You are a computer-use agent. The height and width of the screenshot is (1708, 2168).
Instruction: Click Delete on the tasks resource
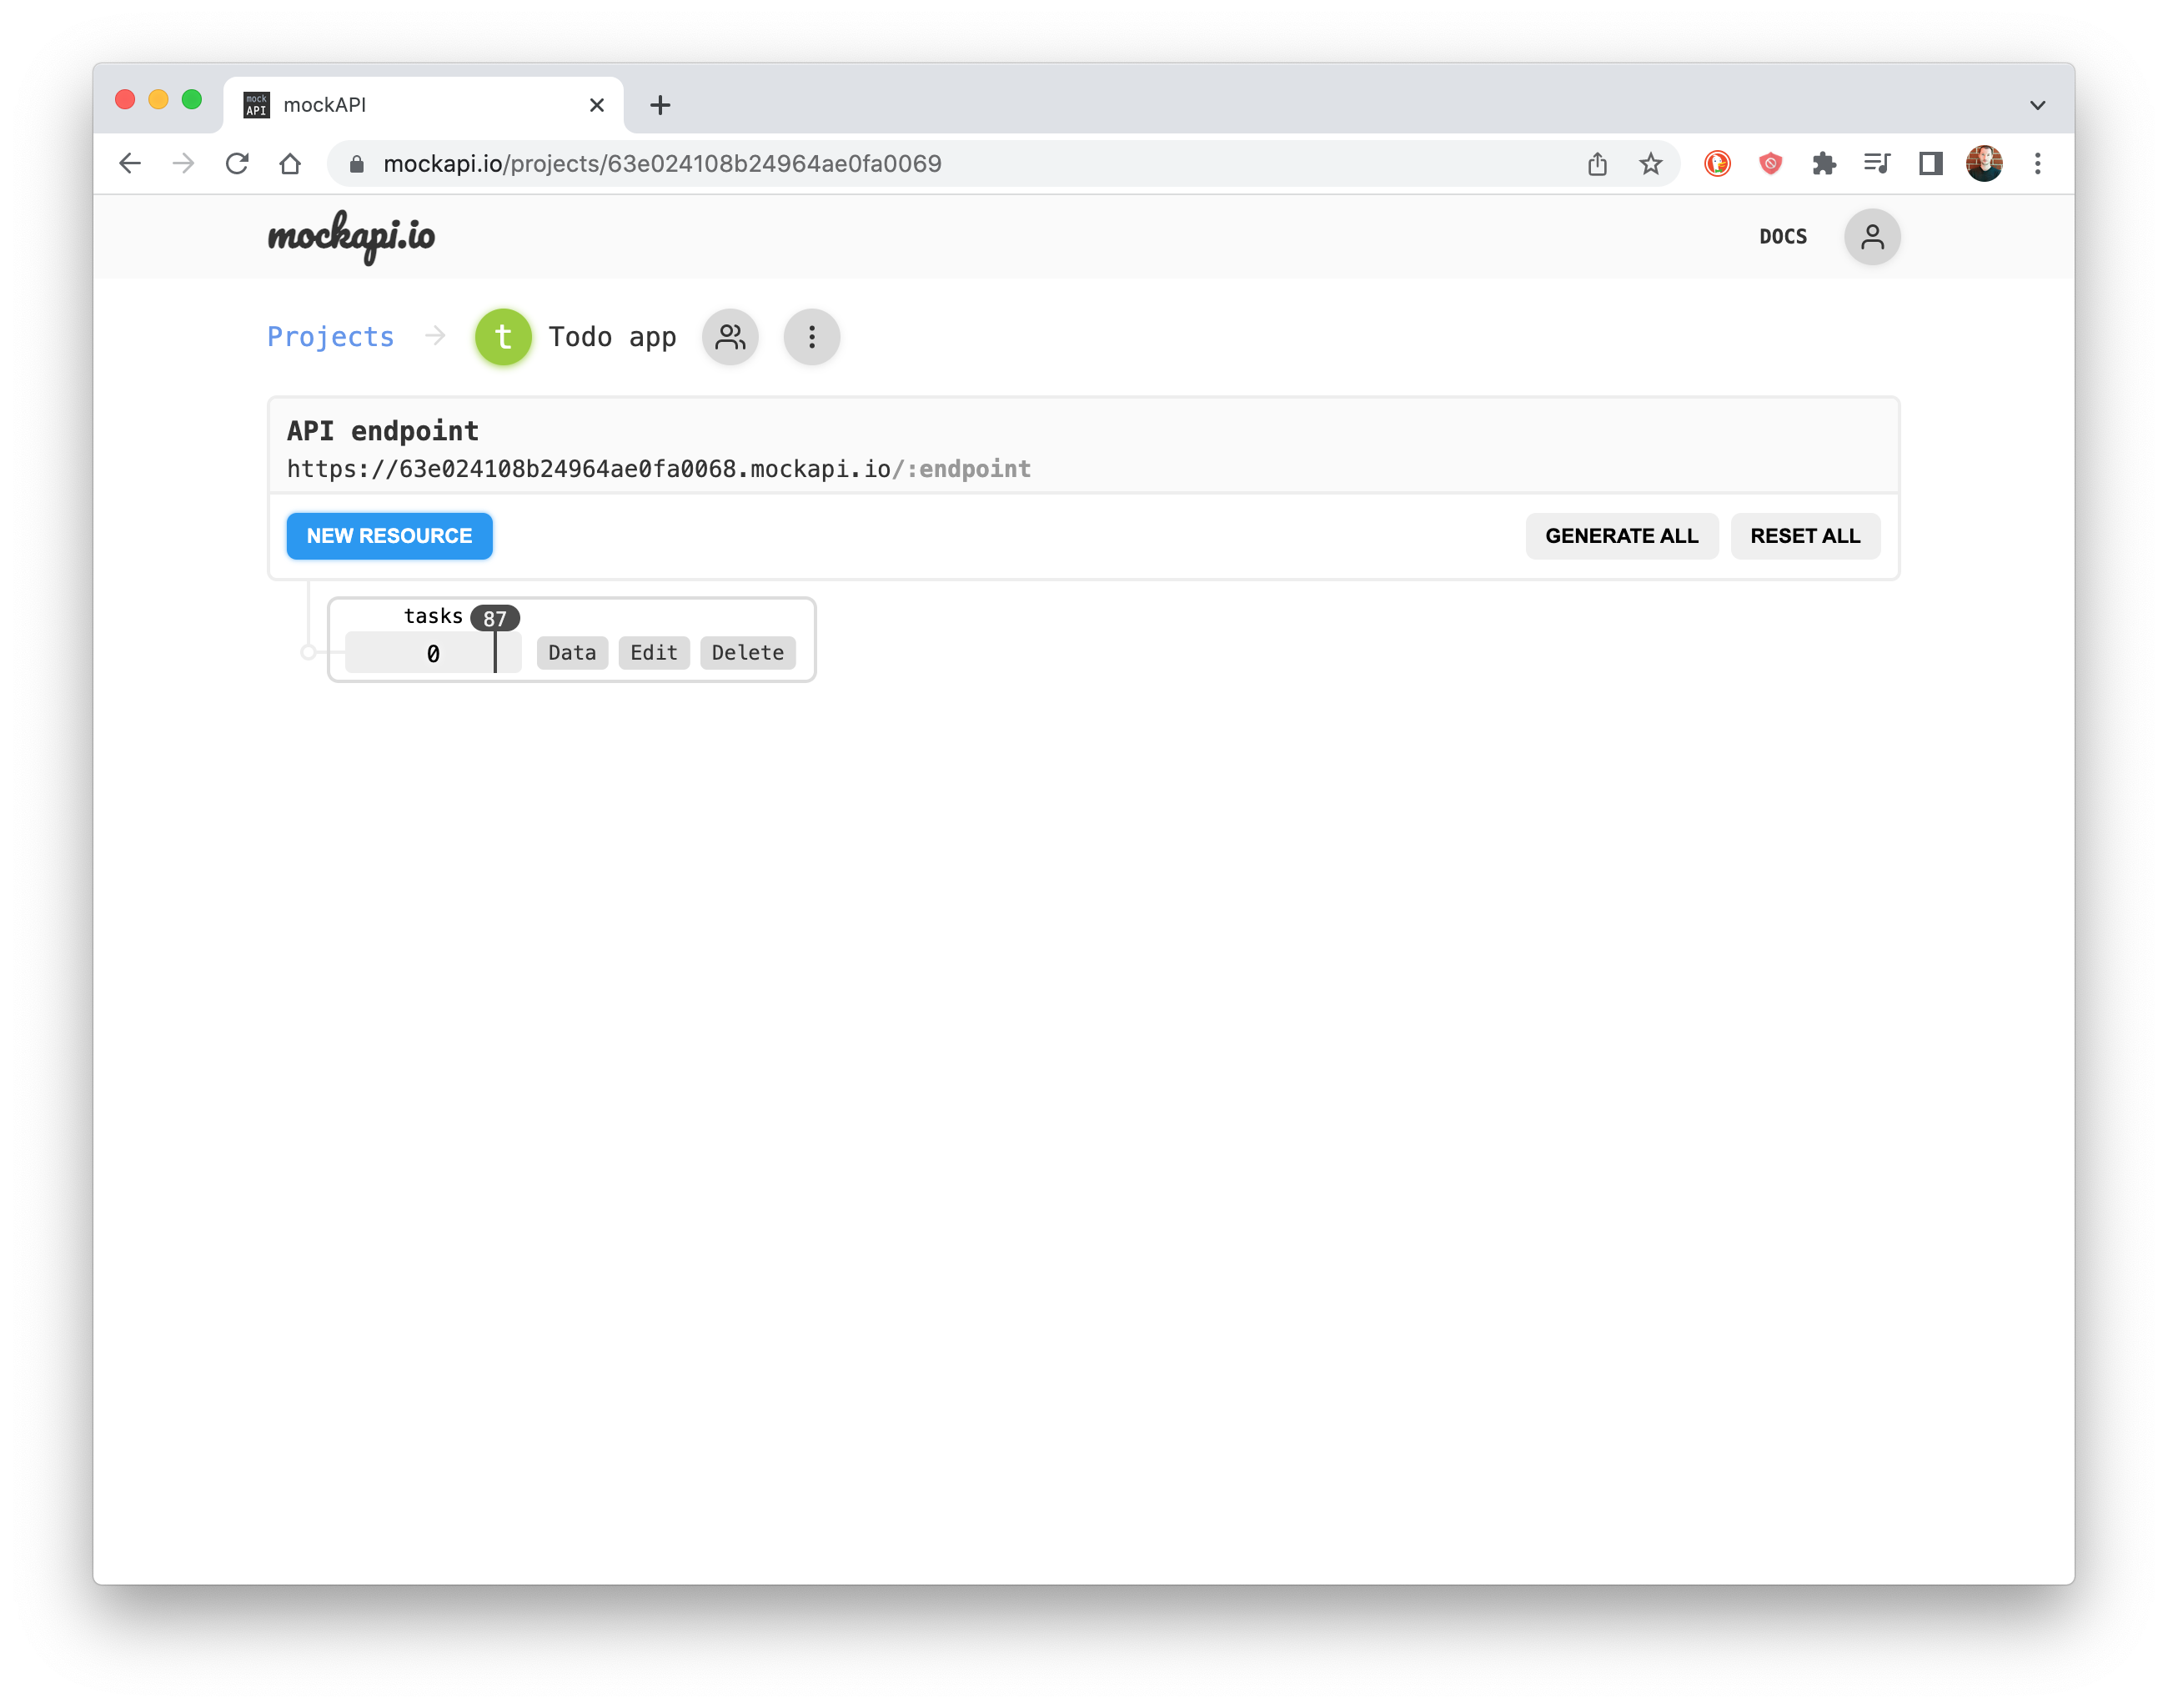(x=748, y=651)
